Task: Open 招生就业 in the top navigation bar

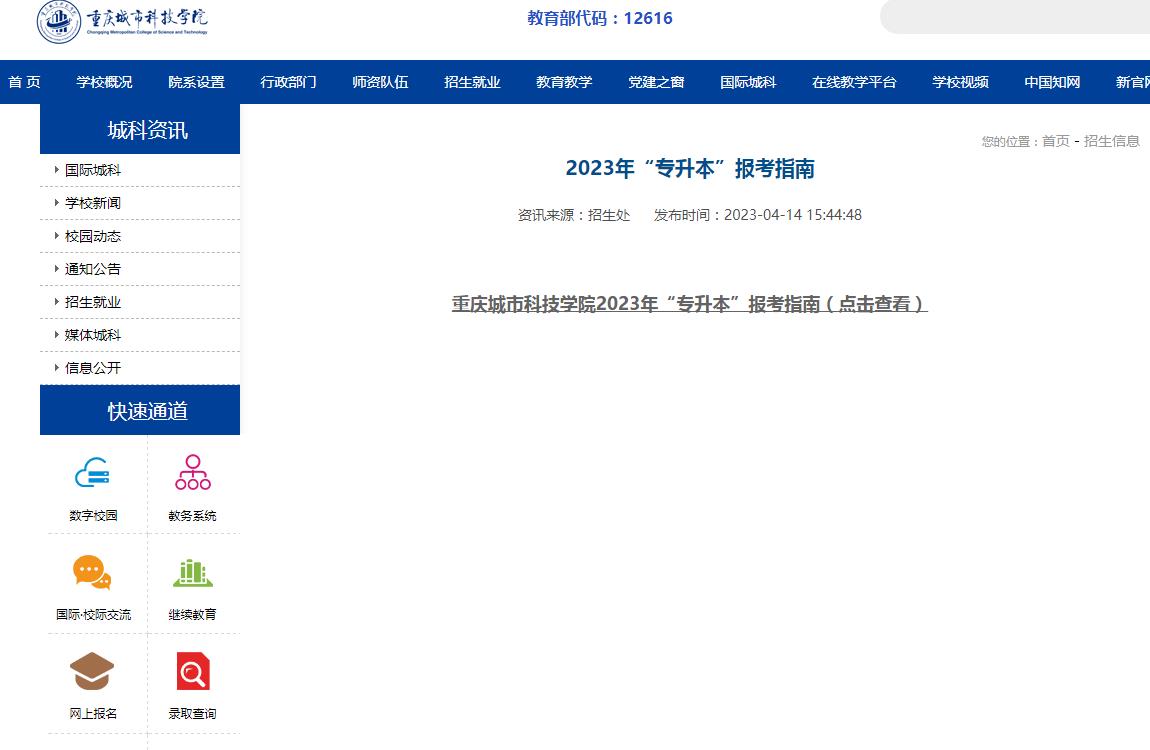Action: [472, 82]
